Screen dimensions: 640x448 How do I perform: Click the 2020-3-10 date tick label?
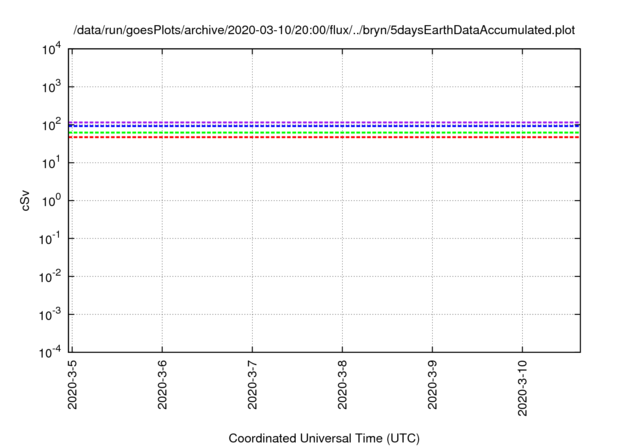tap(522, 388)
